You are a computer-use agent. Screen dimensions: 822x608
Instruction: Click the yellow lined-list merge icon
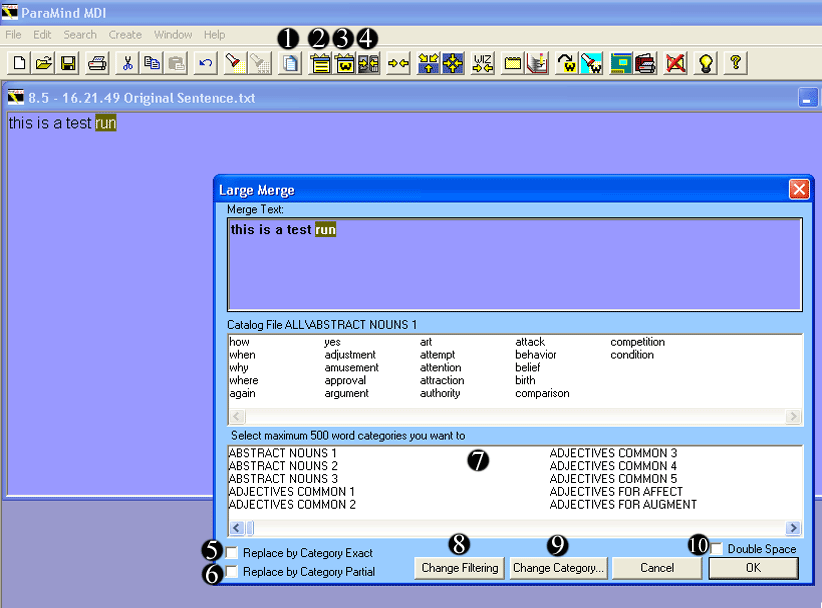(x=320, y=63)
